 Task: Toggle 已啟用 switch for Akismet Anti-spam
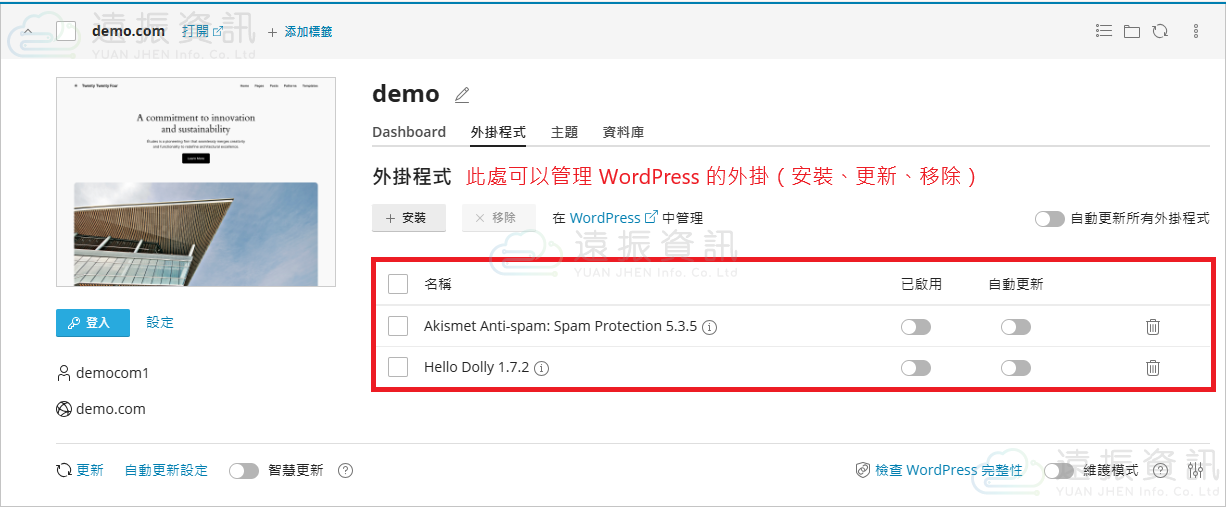[915, 327]
